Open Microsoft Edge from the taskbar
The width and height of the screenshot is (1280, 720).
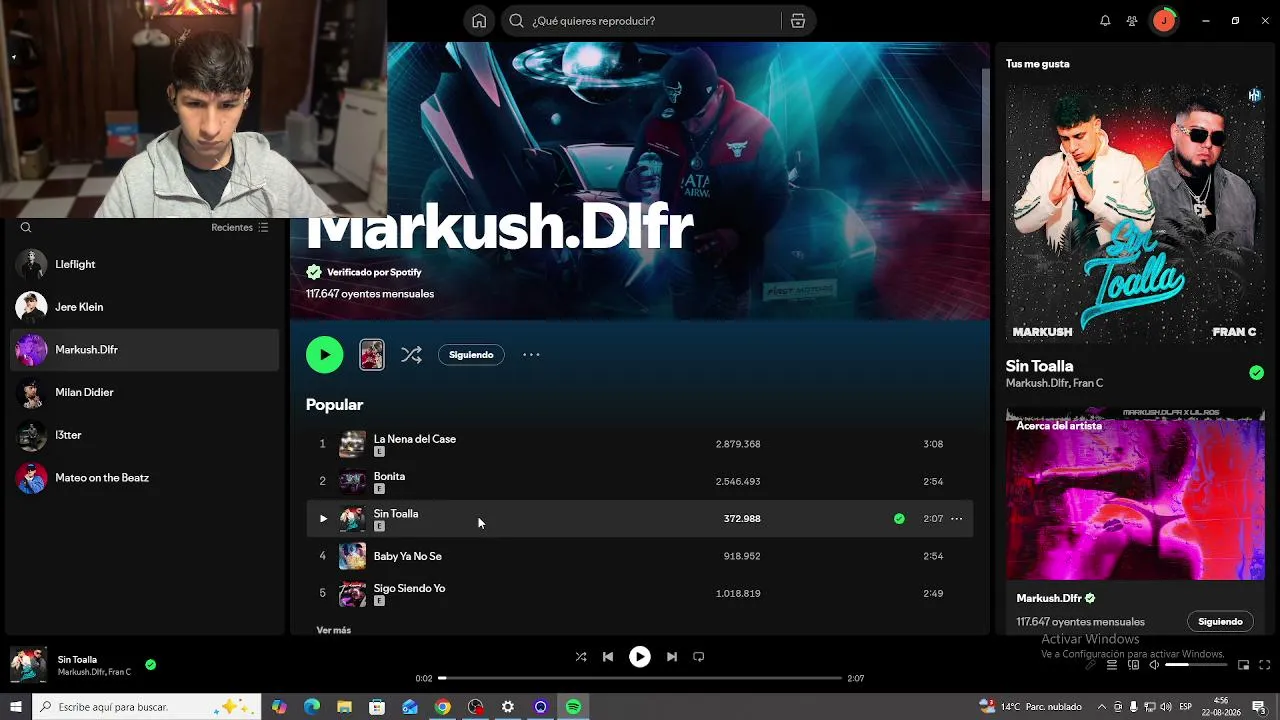point(312,707)
